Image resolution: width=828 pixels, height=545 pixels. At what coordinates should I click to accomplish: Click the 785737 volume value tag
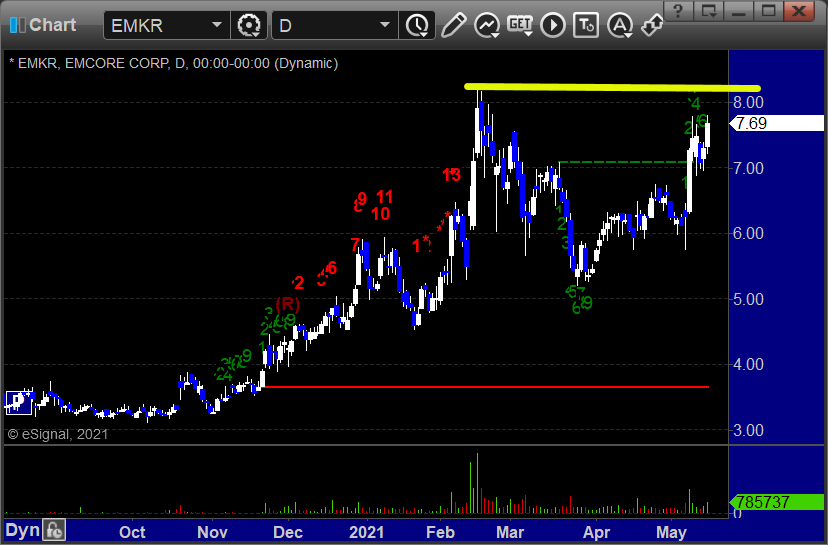(776, 502)
